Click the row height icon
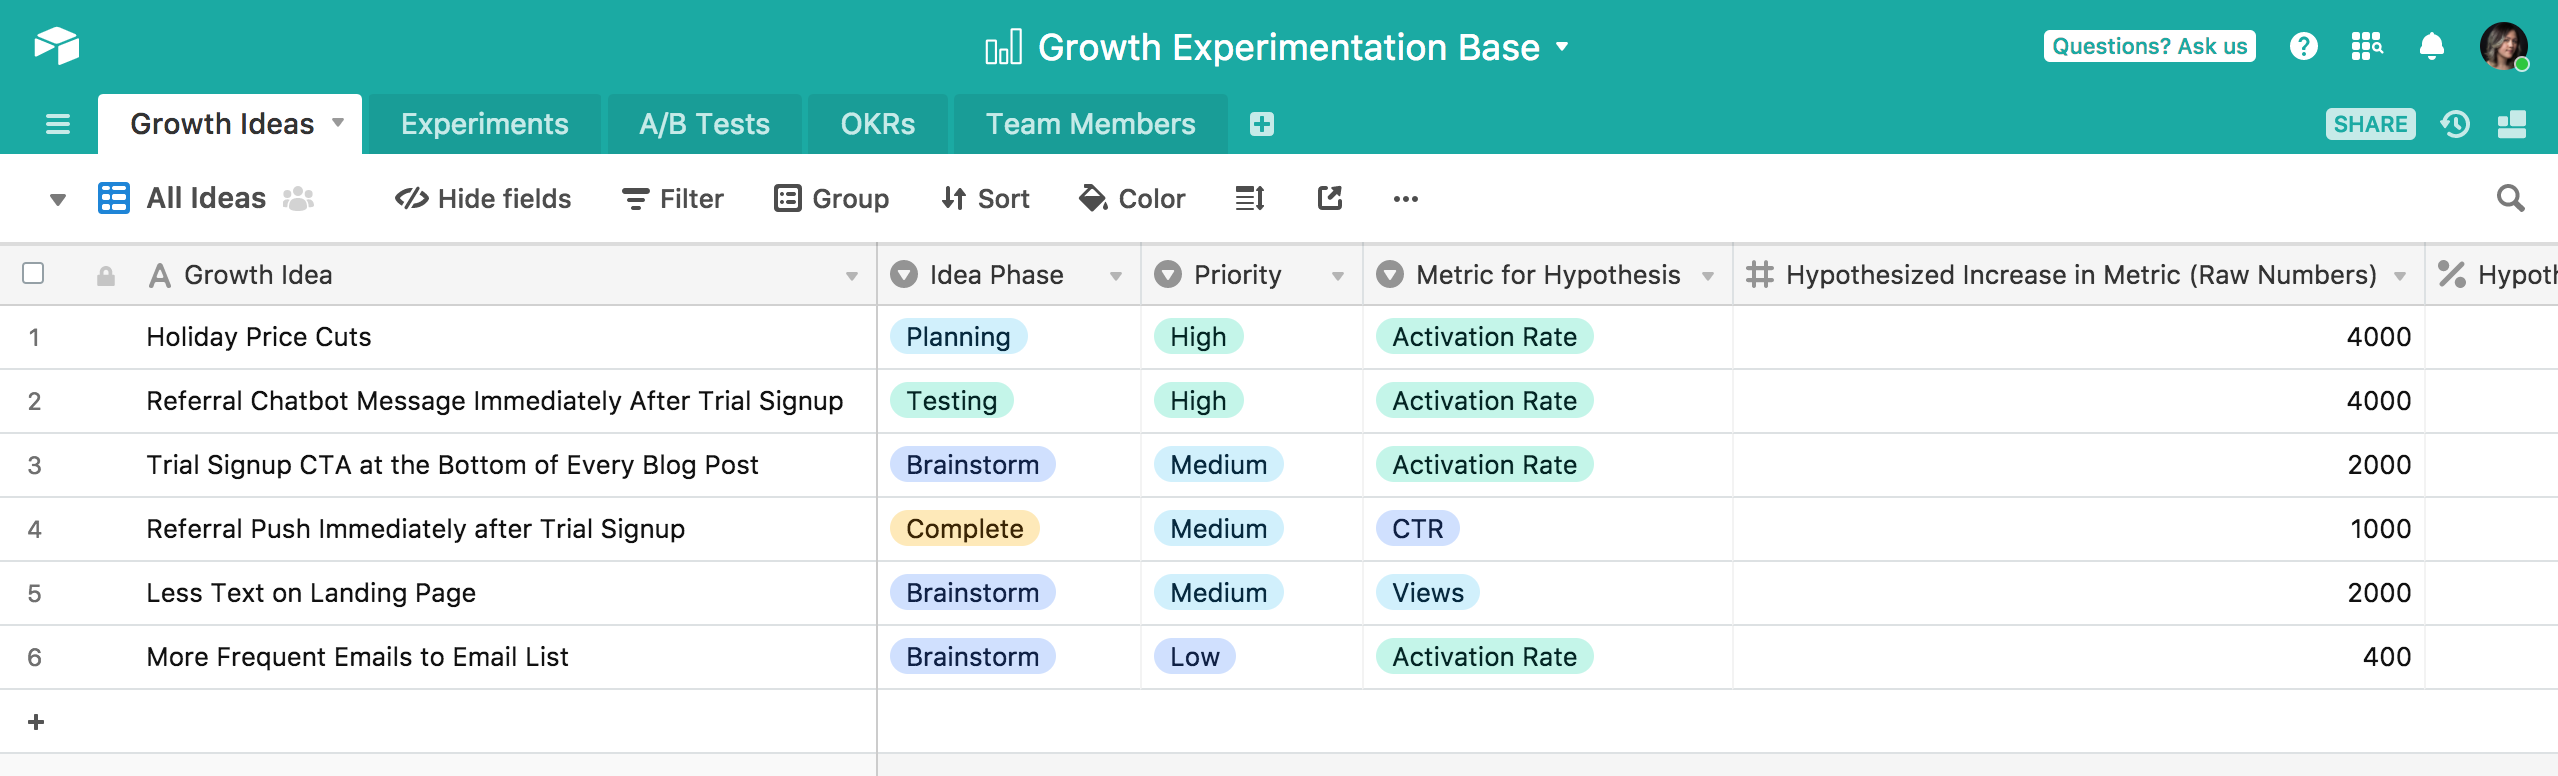2558x776 pixels. click(x=1250, y=198)
